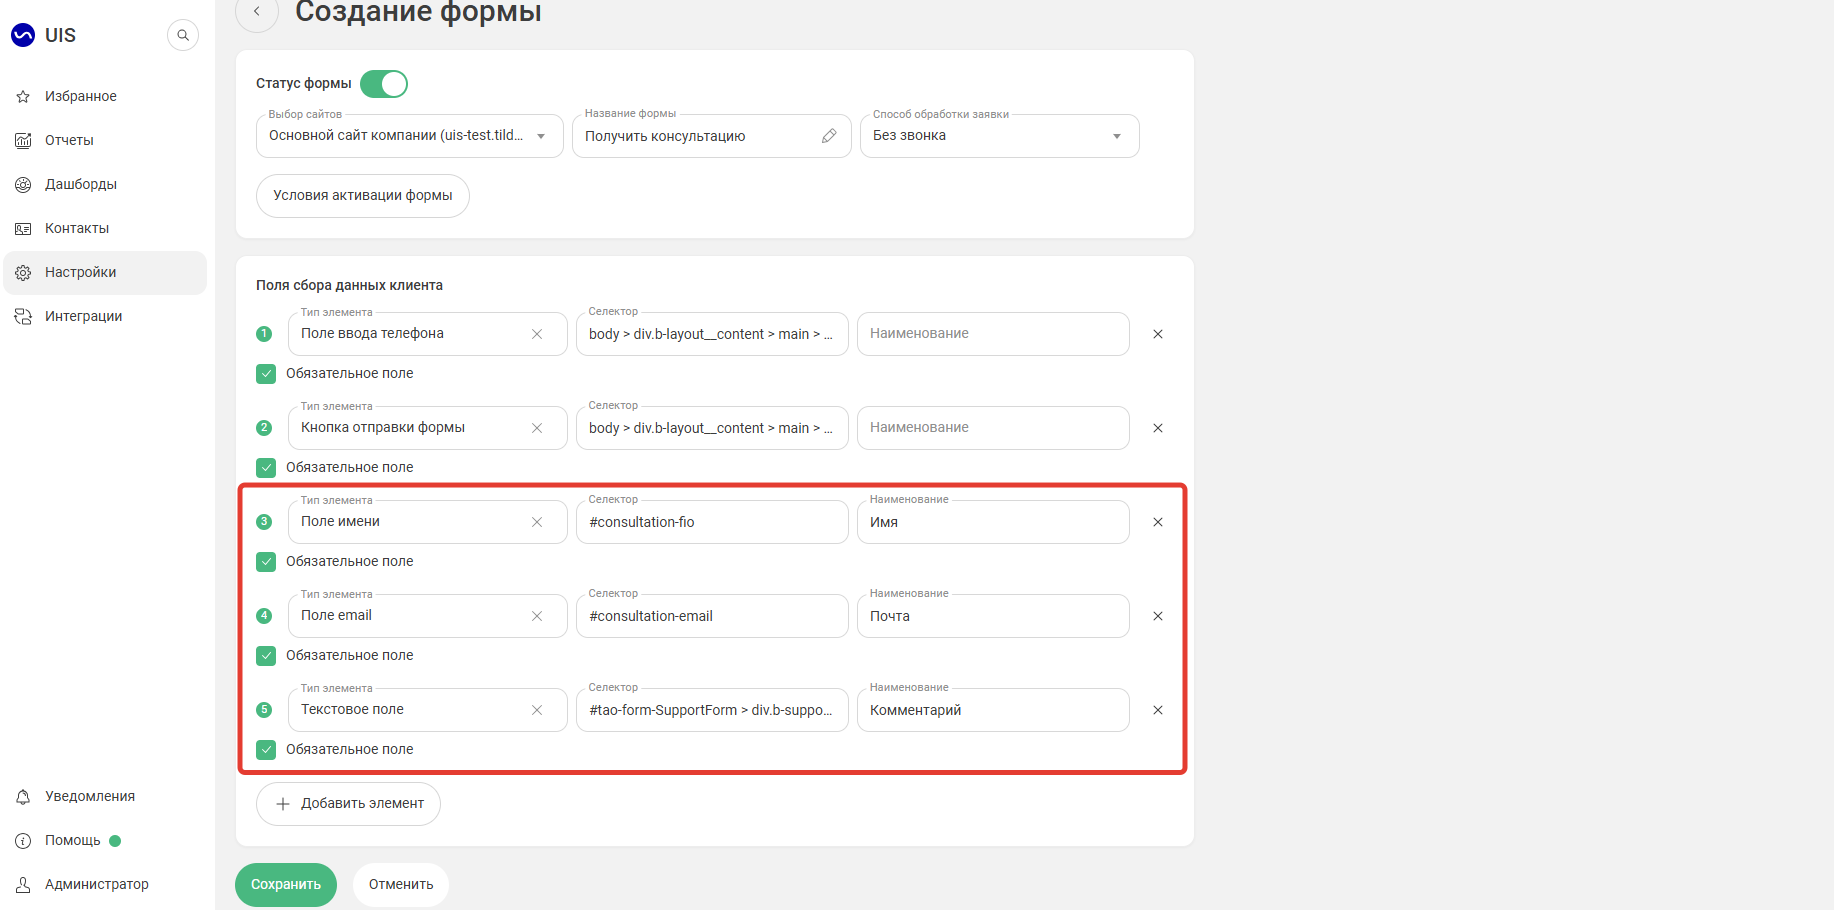Click the back arrow next to Создание формы
The height and width of the screenshot is (910, 1834).
(257, 12)
